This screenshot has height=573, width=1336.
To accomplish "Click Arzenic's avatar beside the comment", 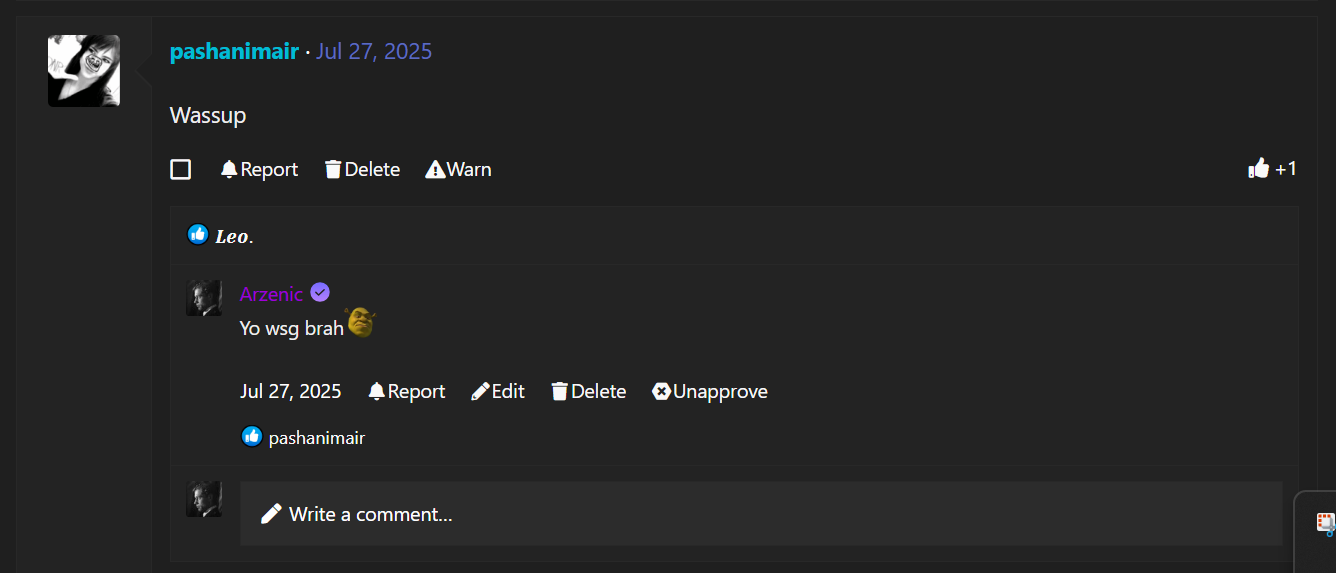I will click(204, 298).
